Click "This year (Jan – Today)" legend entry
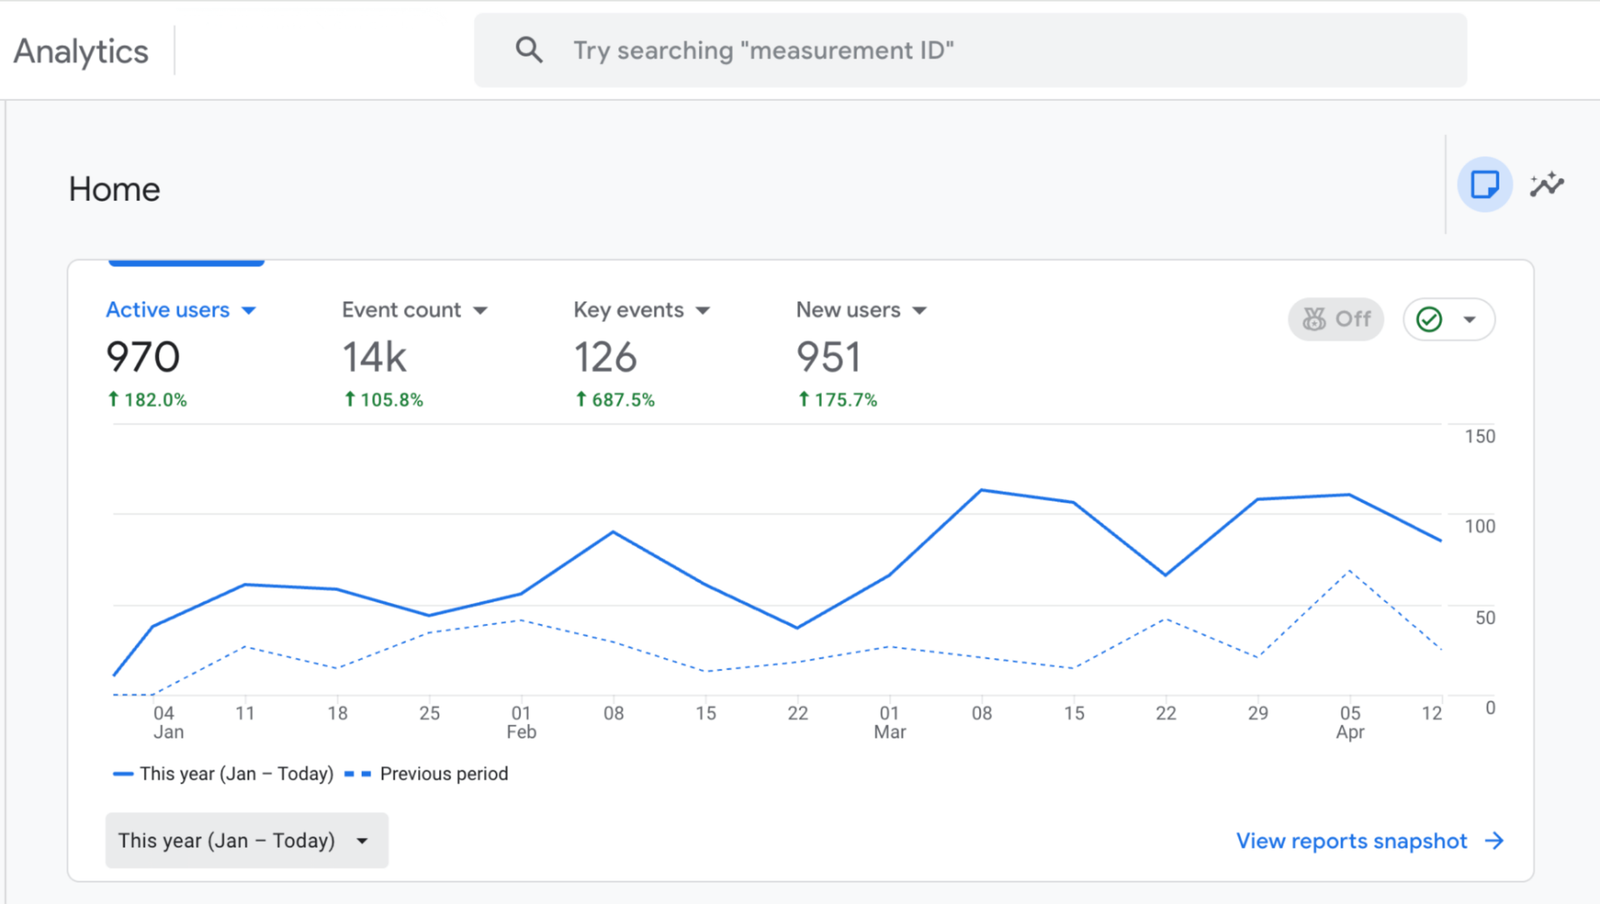1600x904 pixels. (223, 774)
